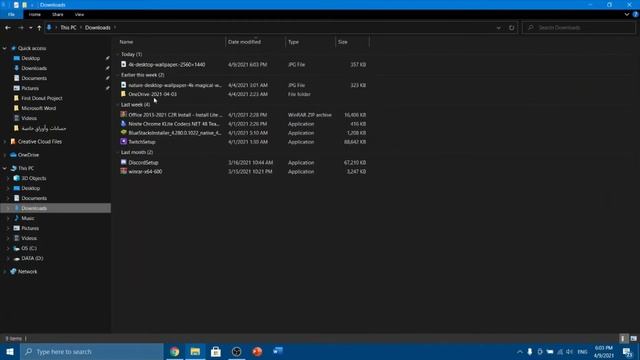The image size is (640, 360).
Task: Select the DiscordSetup application icon
Action: 123,162
